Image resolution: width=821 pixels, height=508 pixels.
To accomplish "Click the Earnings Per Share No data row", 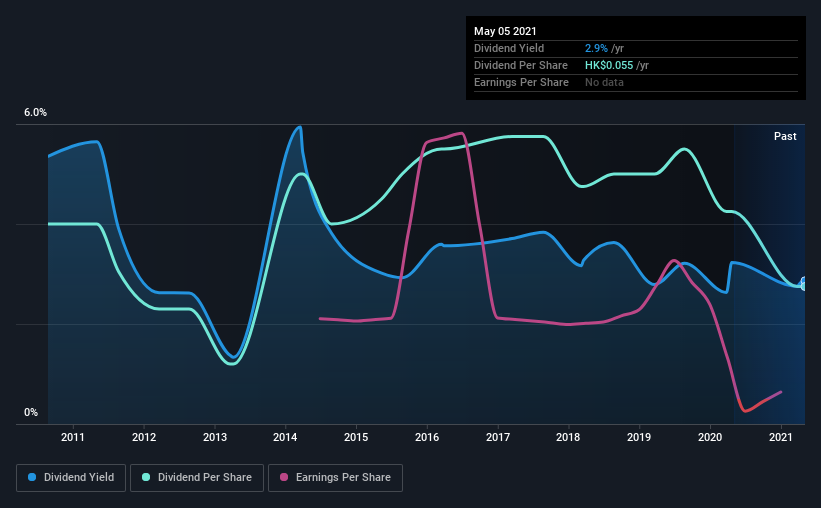I will pyautogui.click(x=636, y=82).
